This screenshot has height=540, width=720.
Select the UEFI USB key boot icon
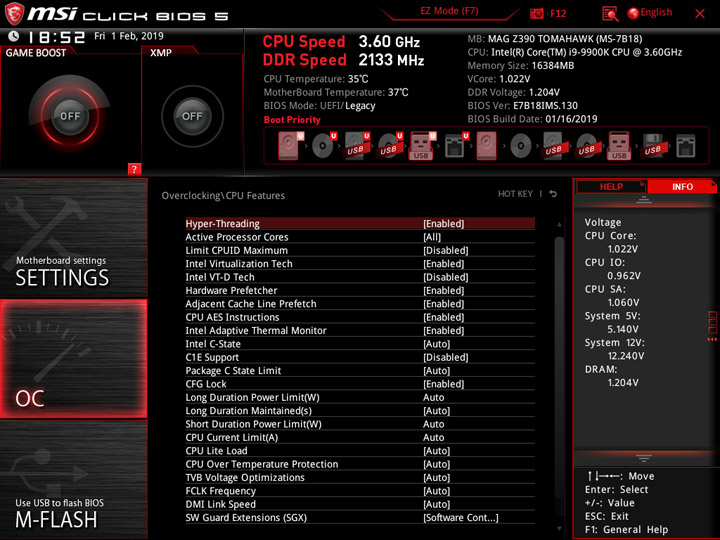422,146
